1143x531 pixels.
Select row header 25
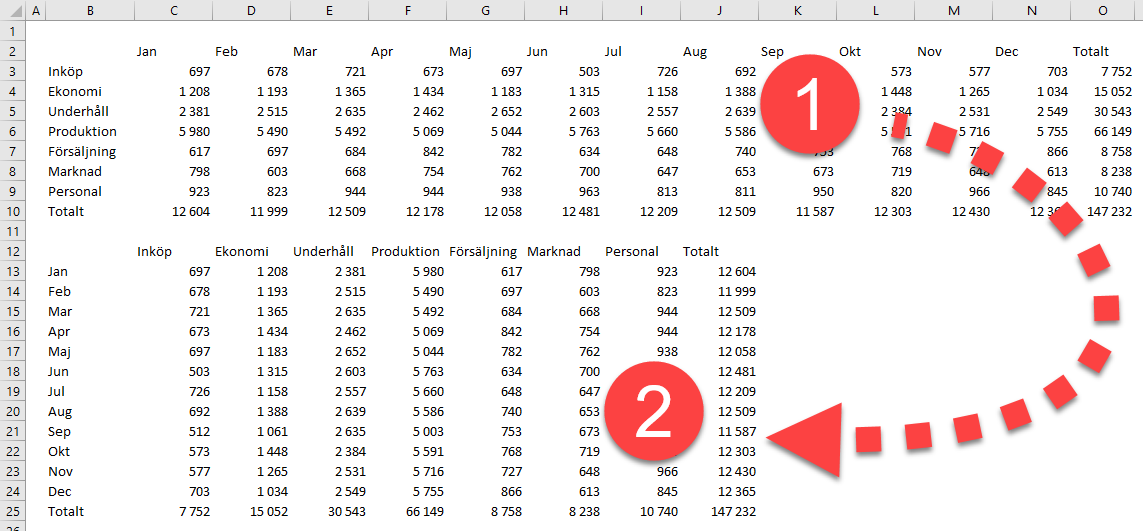pos(11,511)
